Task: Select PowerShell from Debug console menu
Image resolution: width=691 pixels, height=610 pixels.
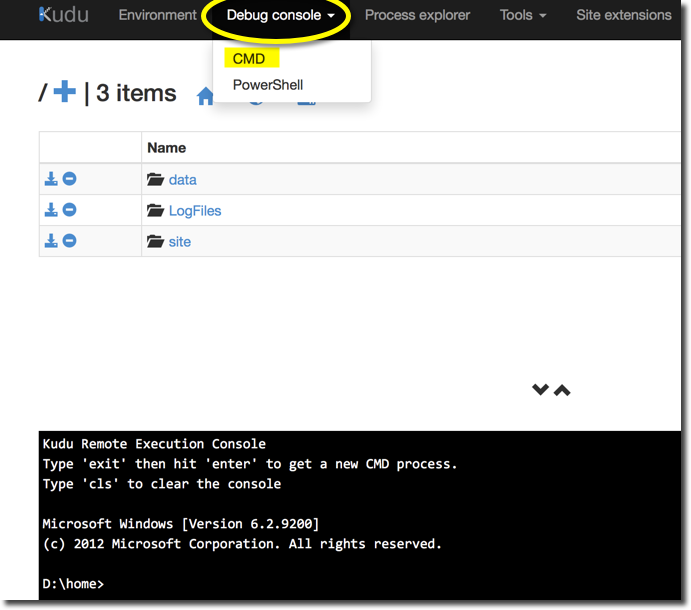Action: tap(268, 85)
